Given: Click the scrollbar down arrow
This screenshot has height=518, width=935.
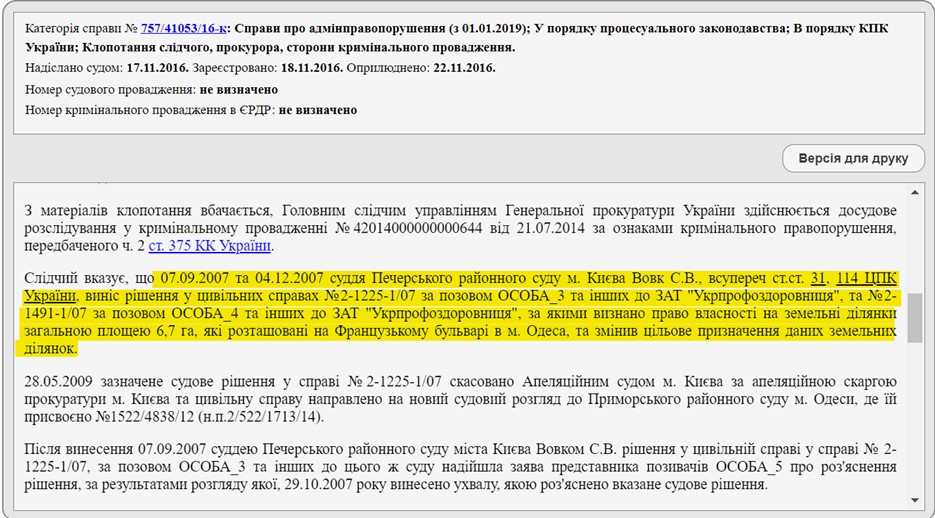Looking at the screenshot, I should point(915,499).
